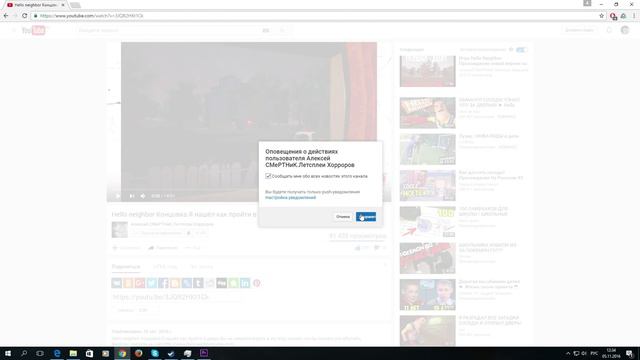The width and height of the screenshot is (640, 360).
Task: Reload the page with refresh icon
Action: 24,16
